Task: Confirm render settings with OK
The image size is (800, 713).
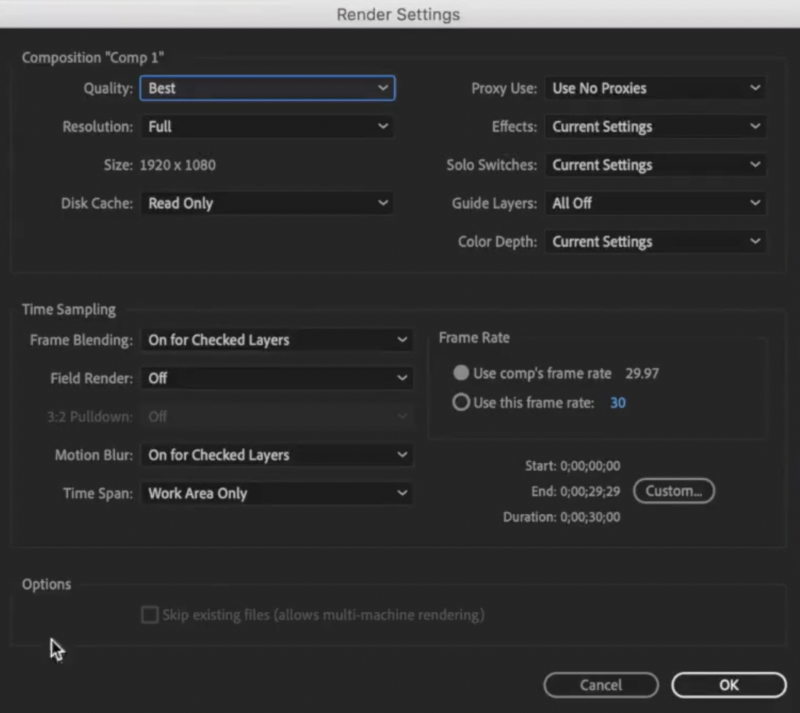Action: click(728, 685)
